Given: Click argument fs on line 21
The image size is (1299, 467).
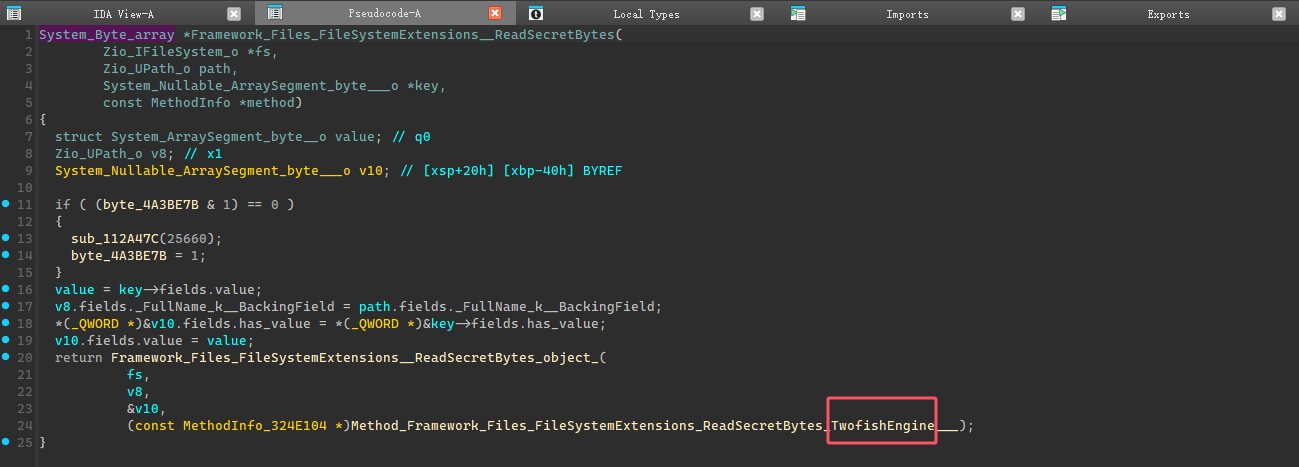Looking at the screenshot, I should pyautogui.click(x=135, y=375).
